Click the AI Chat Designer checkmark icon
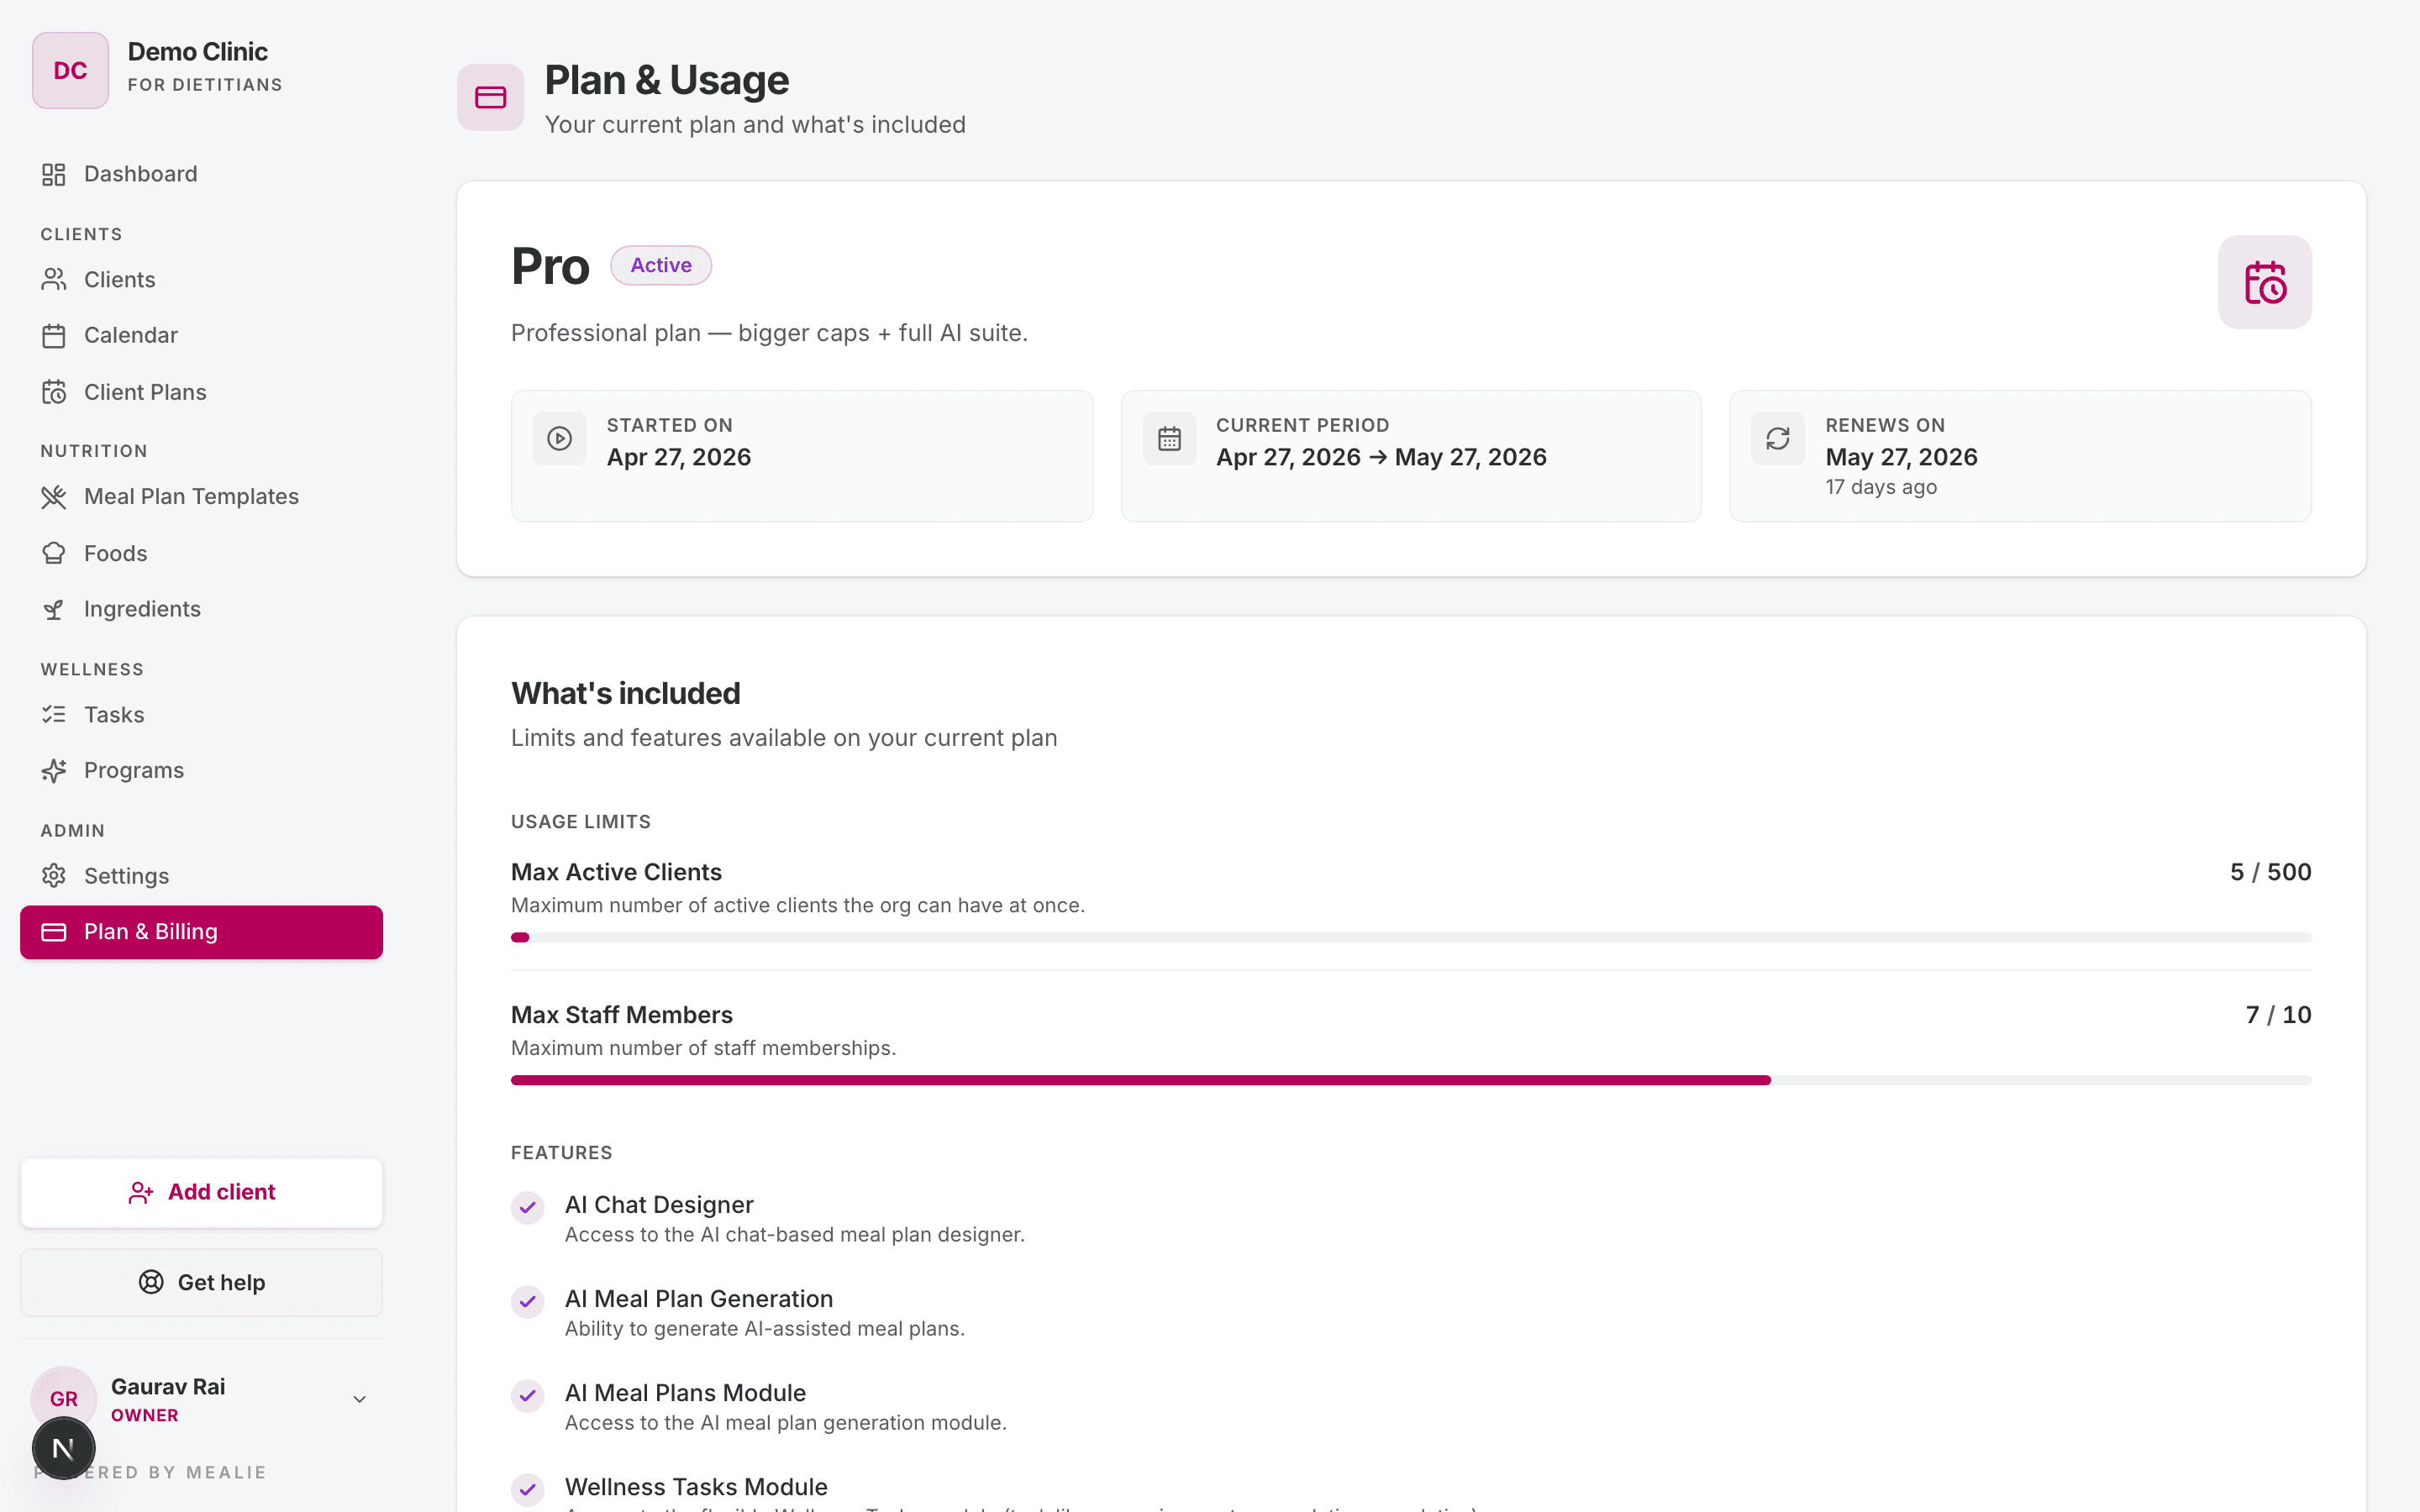Screen dimensions: 2420x1512 (x=527, y=1207)
